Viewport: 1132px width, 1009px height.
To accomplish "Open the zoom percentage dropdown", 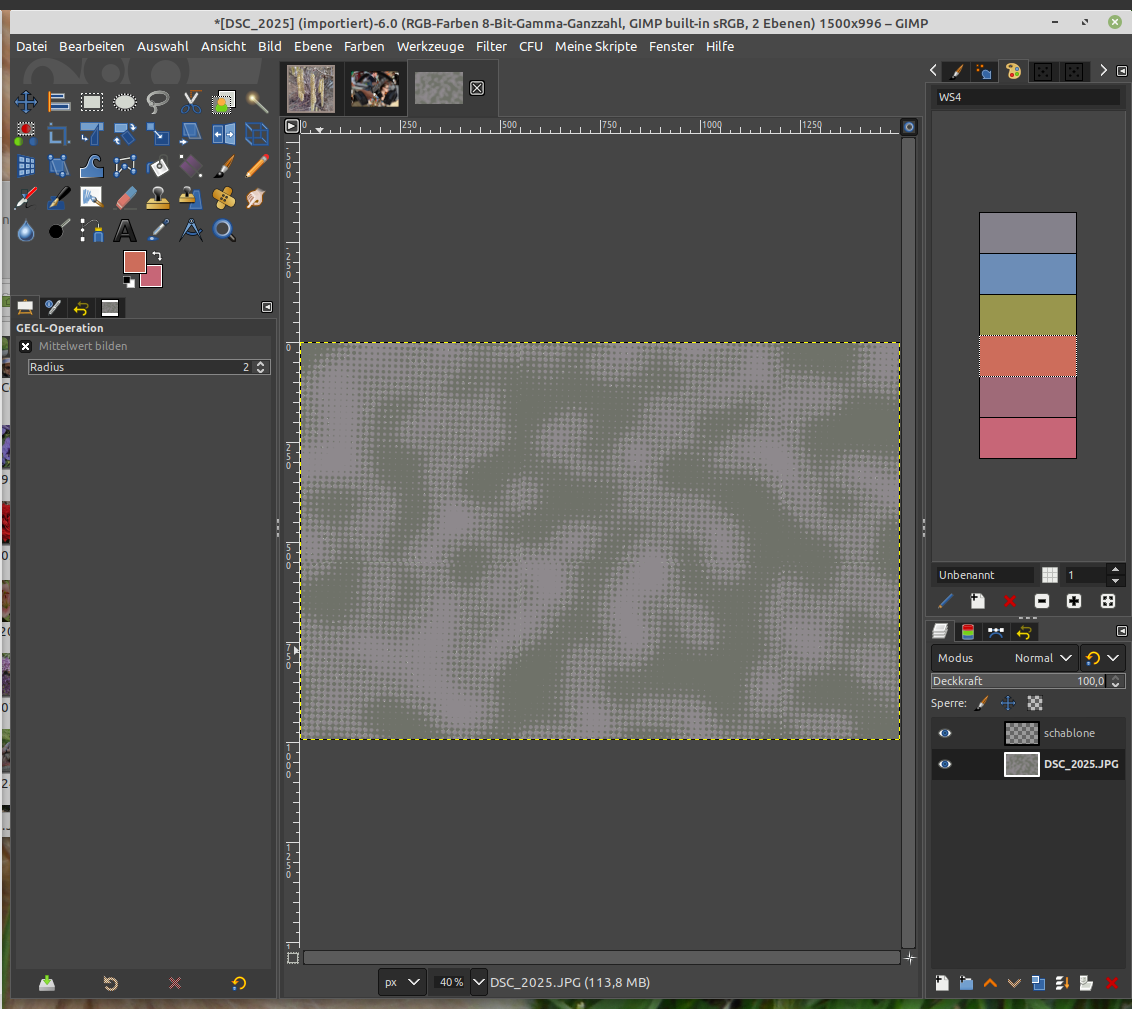I will pyautogui.click(x=478, y=982).
